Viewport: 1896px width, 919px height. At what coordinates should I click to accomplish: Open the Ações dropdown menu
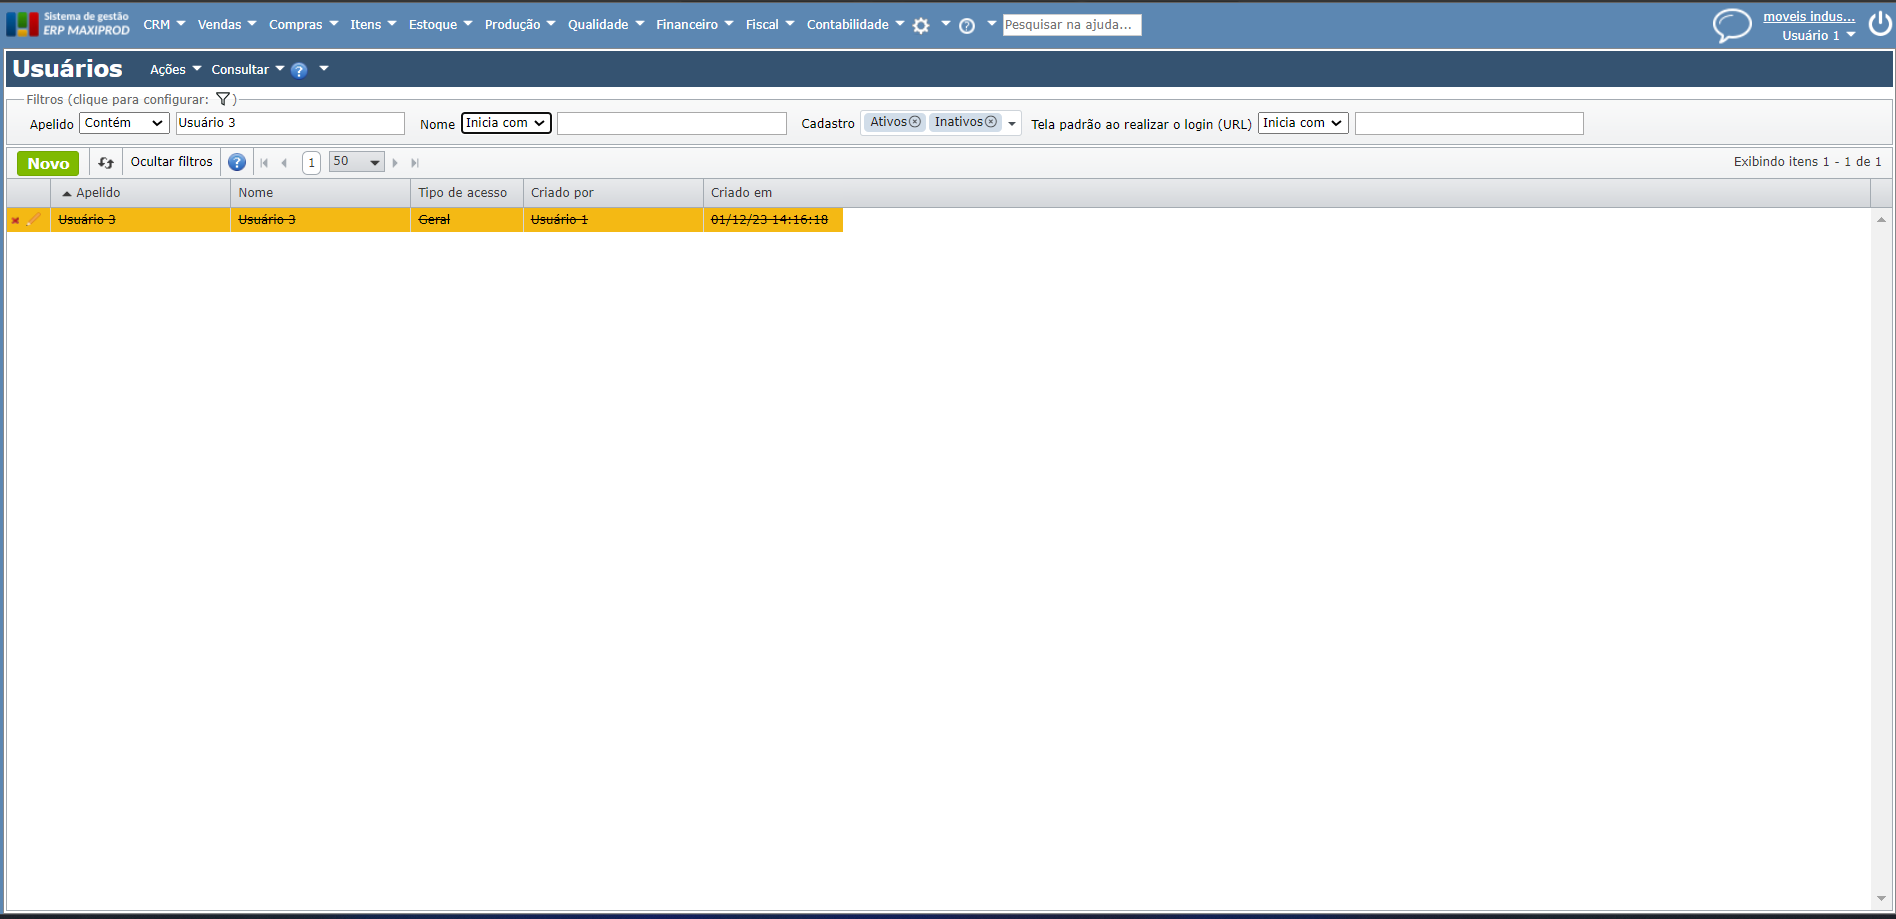pyautogui.click(x=176, y=70)
